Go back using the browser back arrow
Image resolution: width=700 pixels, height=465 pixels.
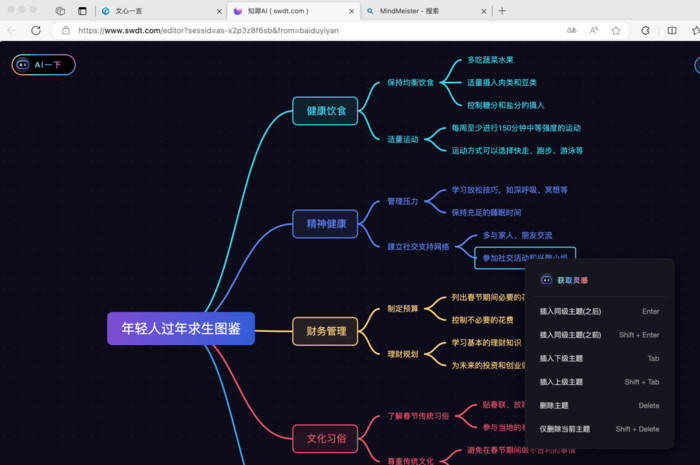coord(12,30)
